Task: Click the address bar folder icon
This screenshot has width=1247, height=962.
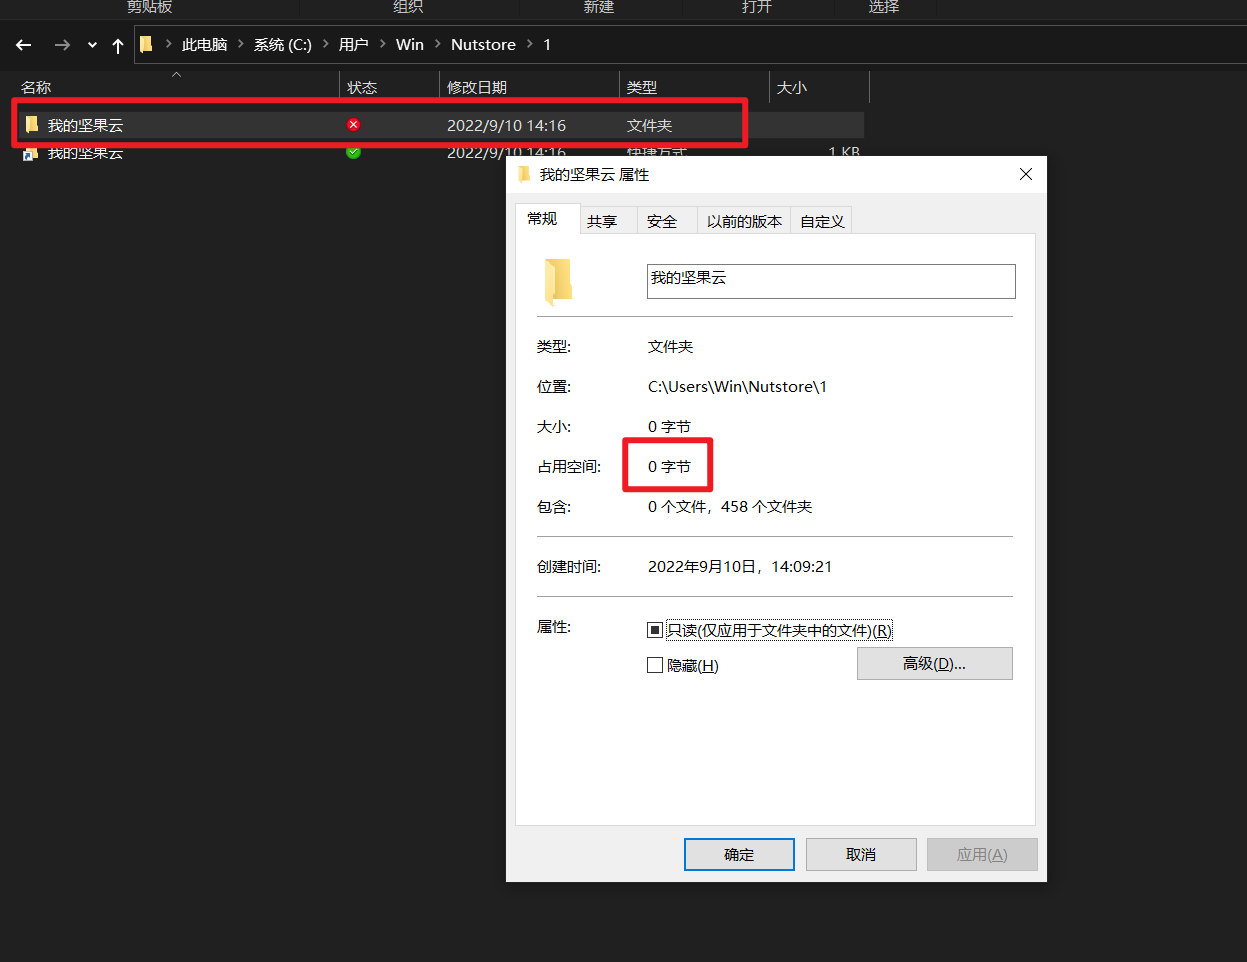Action: [x=146, y=44]
